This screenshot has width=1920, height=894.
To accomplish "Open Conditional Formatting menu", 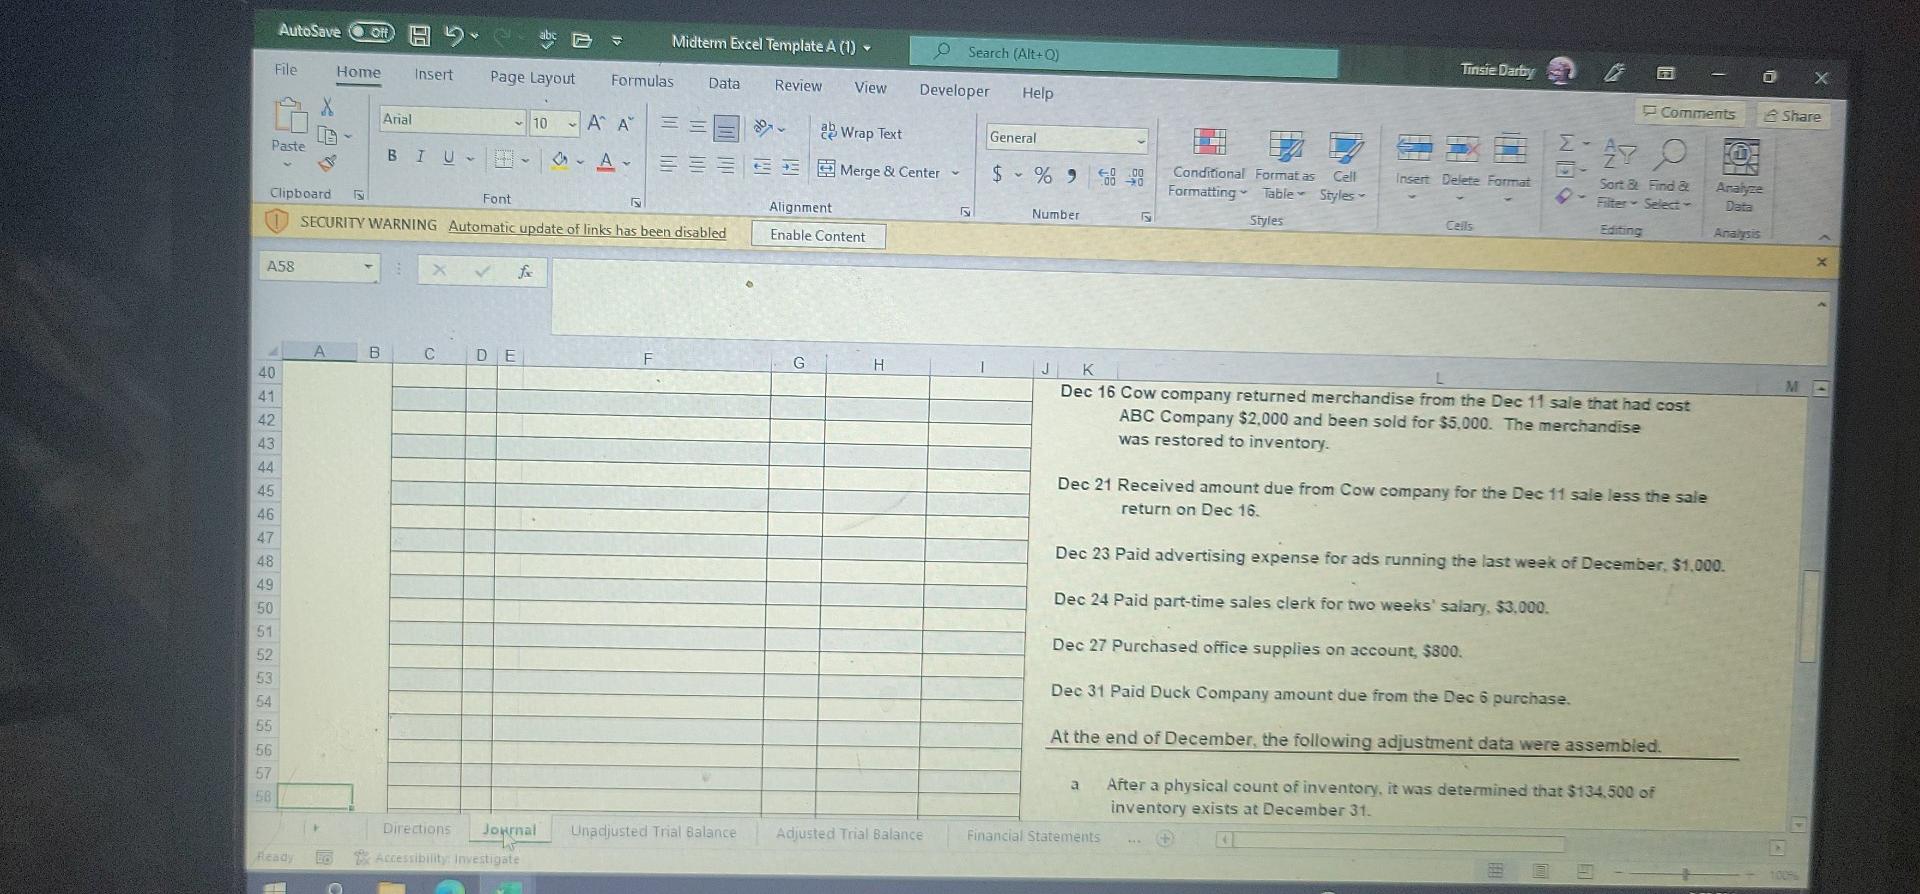I will tap(1208, 162).
